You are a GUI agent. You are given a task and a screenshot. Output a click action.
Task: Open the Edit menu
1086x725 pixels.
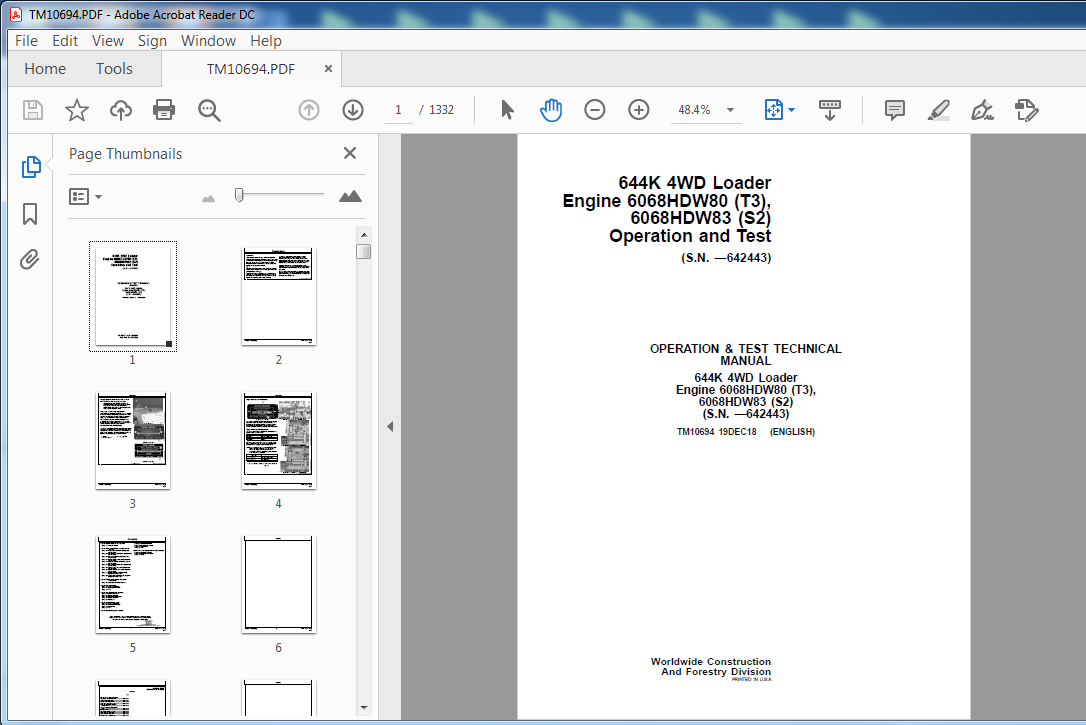(x=65, y=41)
